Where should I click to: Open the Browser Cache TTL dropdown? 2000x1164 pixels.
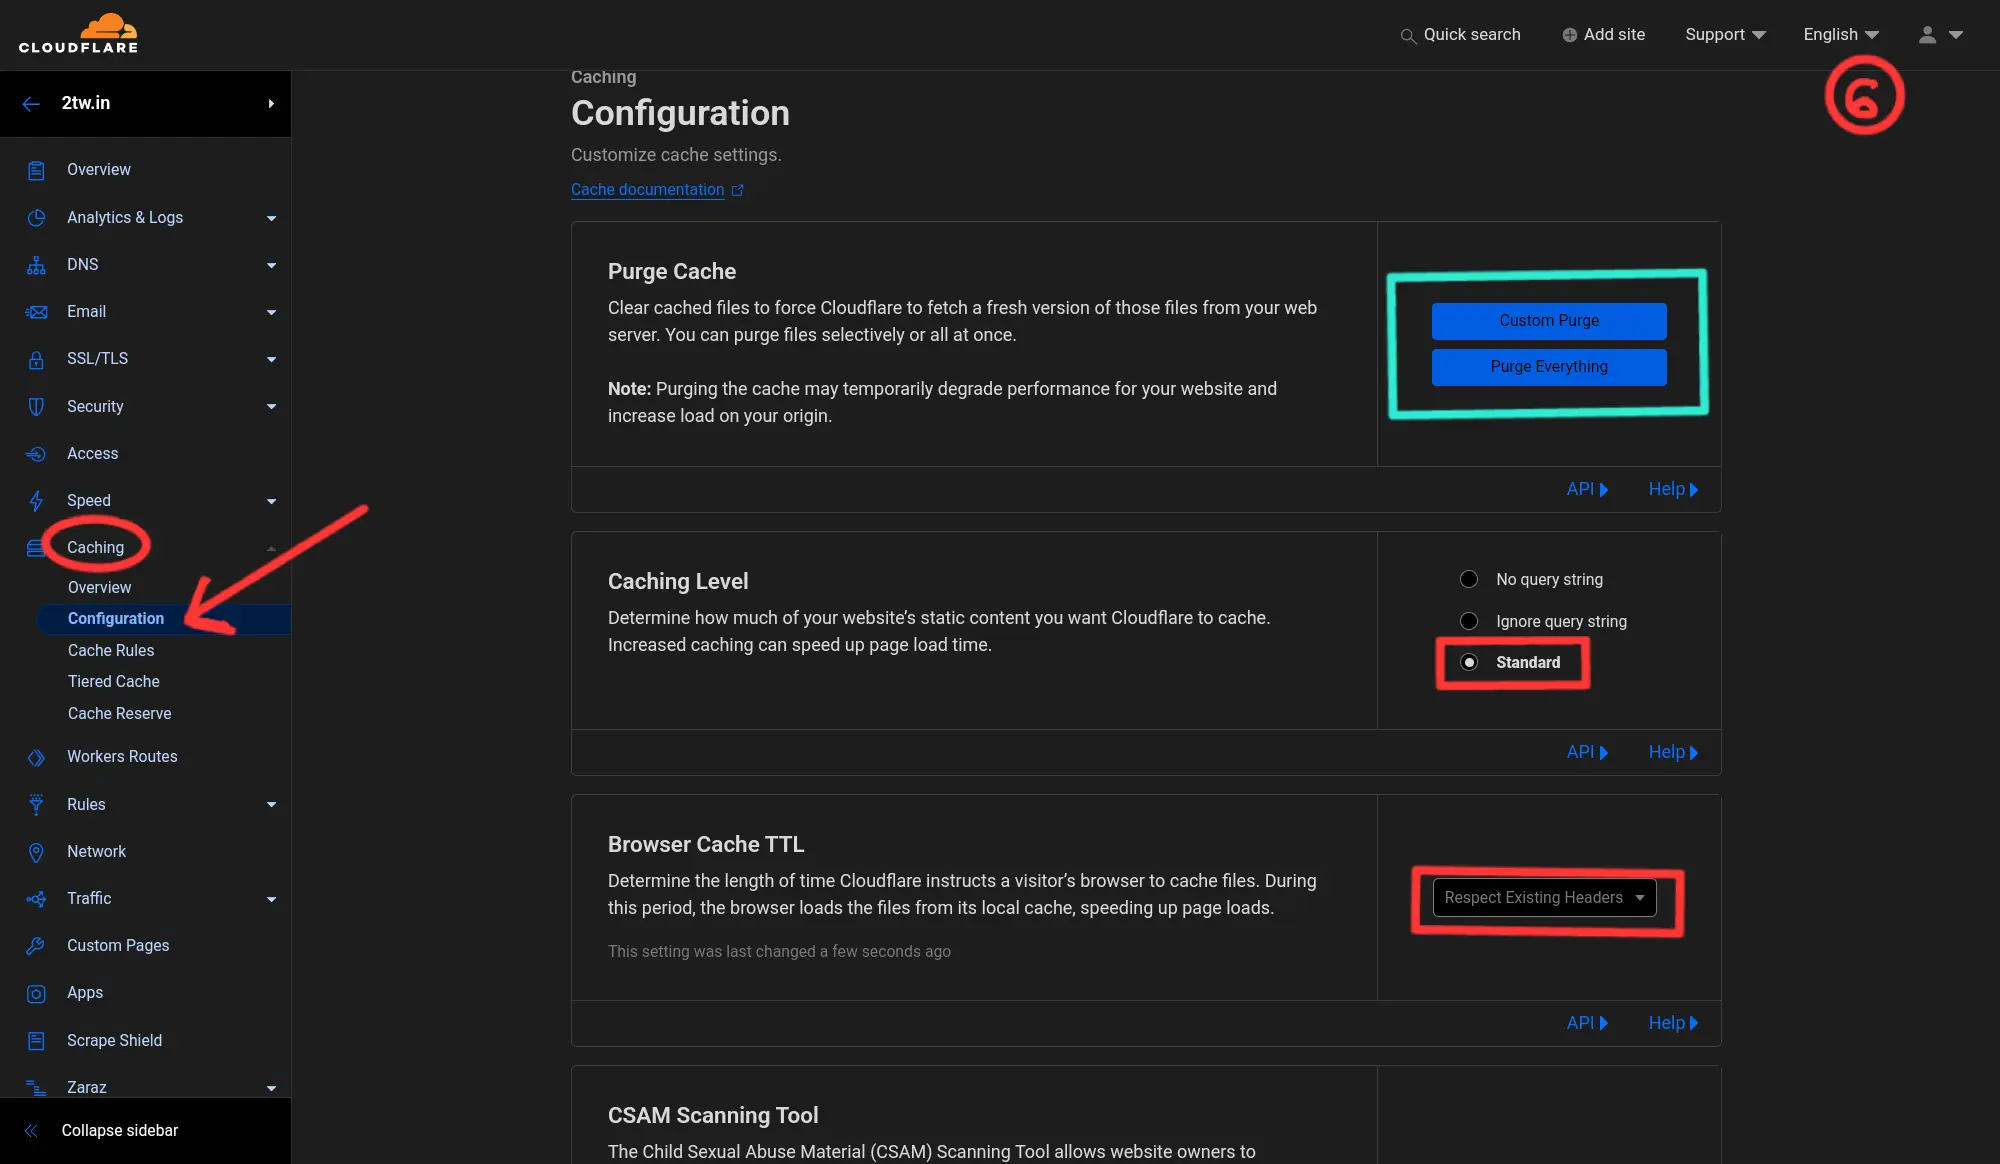[x=1544, y=898]
